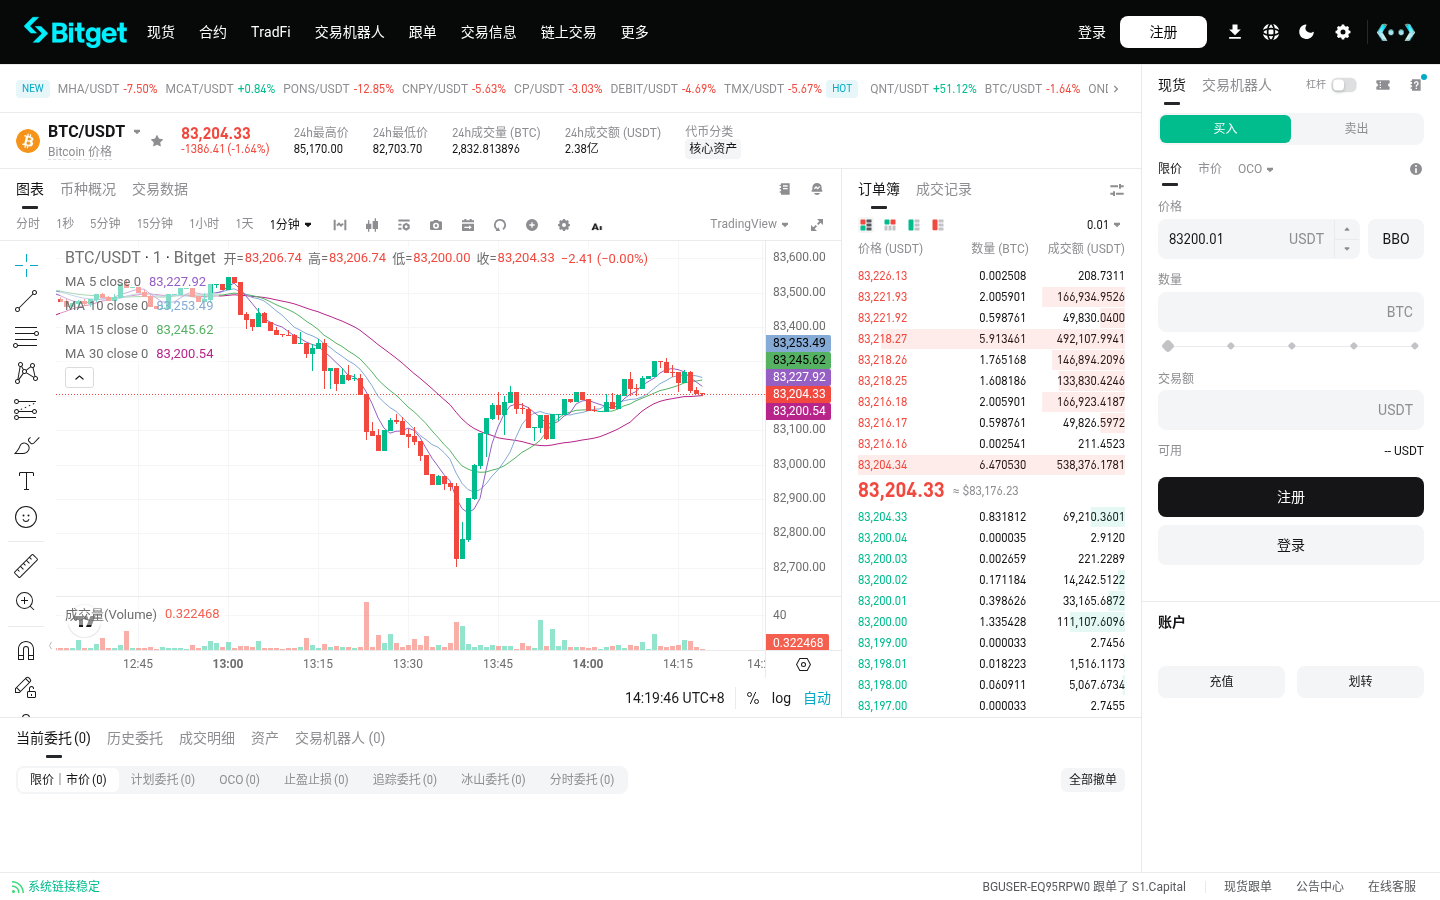Collapse the MA indicator legend arrow

click(x=80, y=377)
